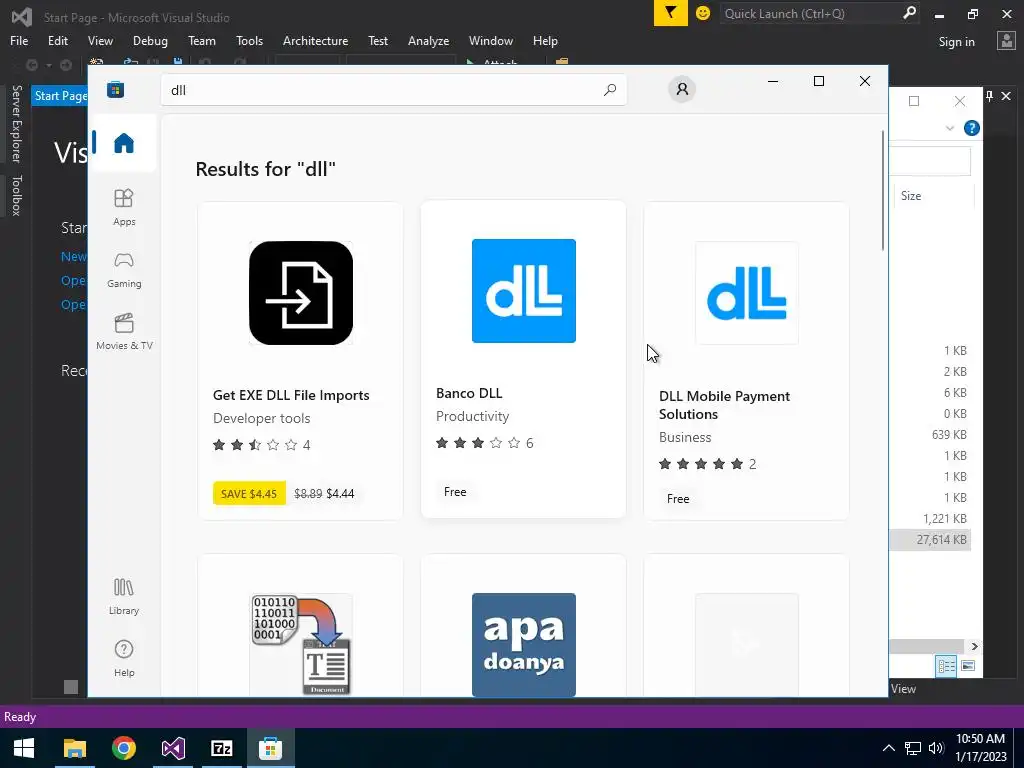1024x768 pixels.
Task: Open Get EXE DLL File Imports app icon
Action: 300,293
